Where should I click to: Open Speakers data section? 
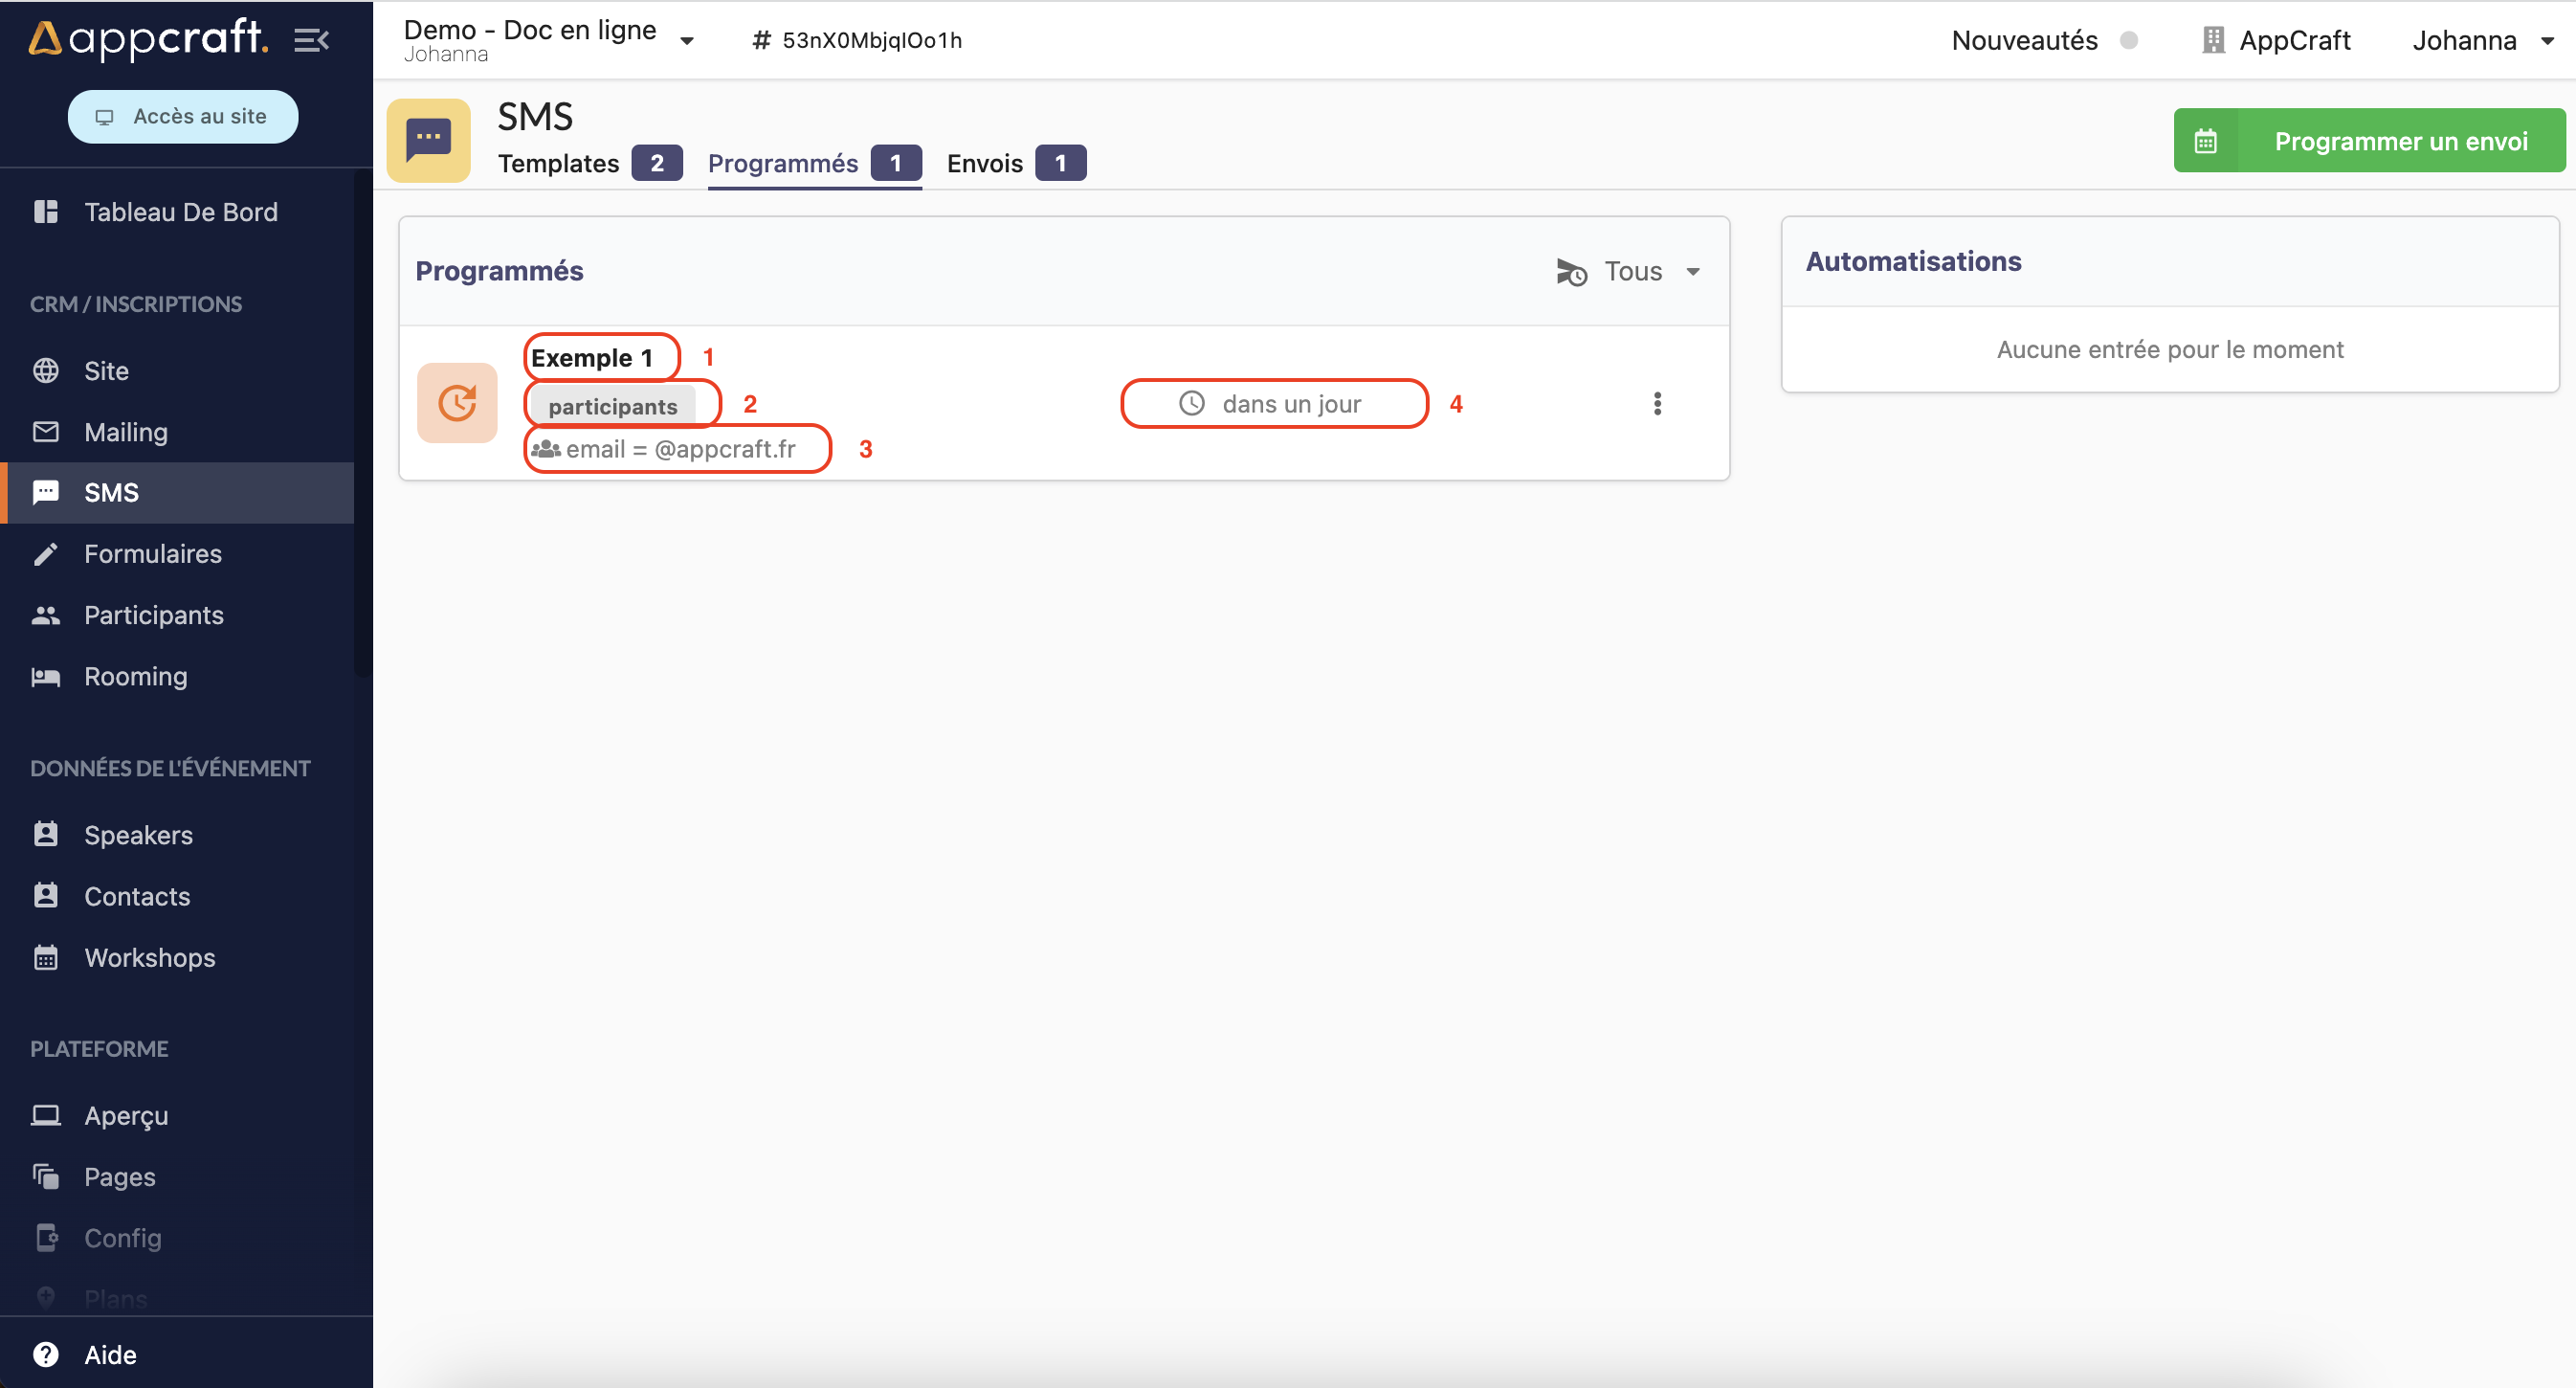(x=138, y=835)
